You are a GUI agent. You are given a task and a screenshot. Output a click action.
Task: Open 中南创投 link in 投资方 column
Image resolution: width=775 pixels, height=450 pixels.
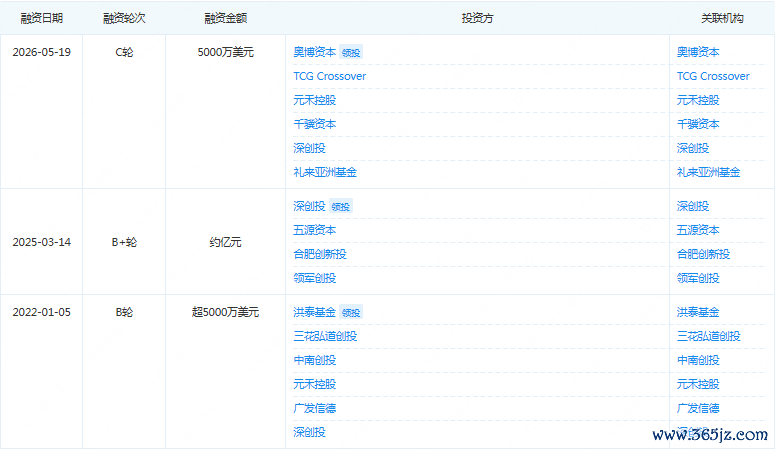[314, 360]
